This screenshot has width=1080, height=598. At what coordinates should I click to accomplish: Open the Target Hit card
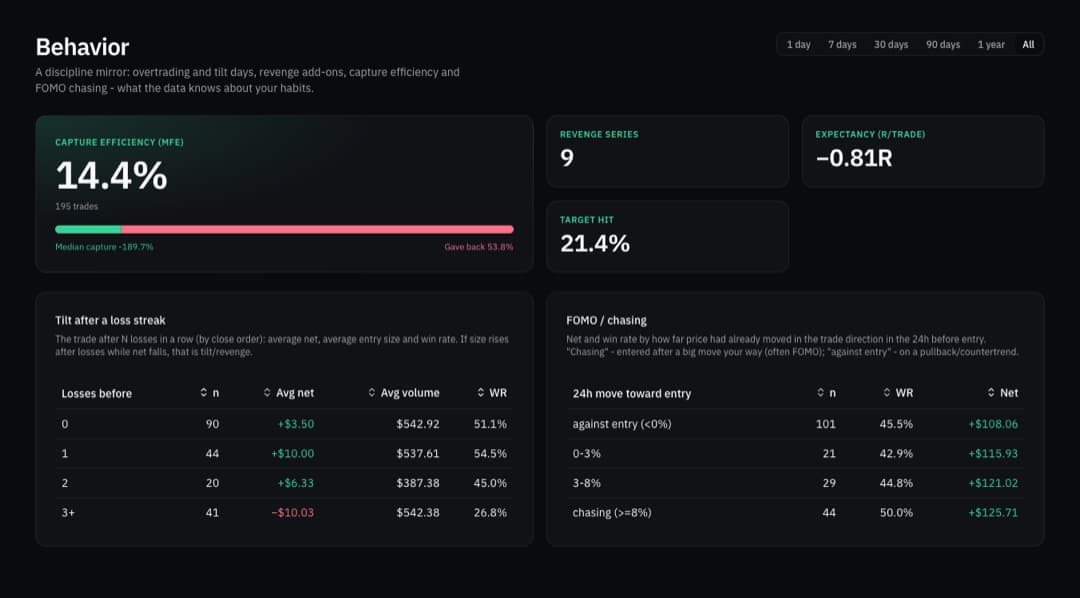pos(667,236)
